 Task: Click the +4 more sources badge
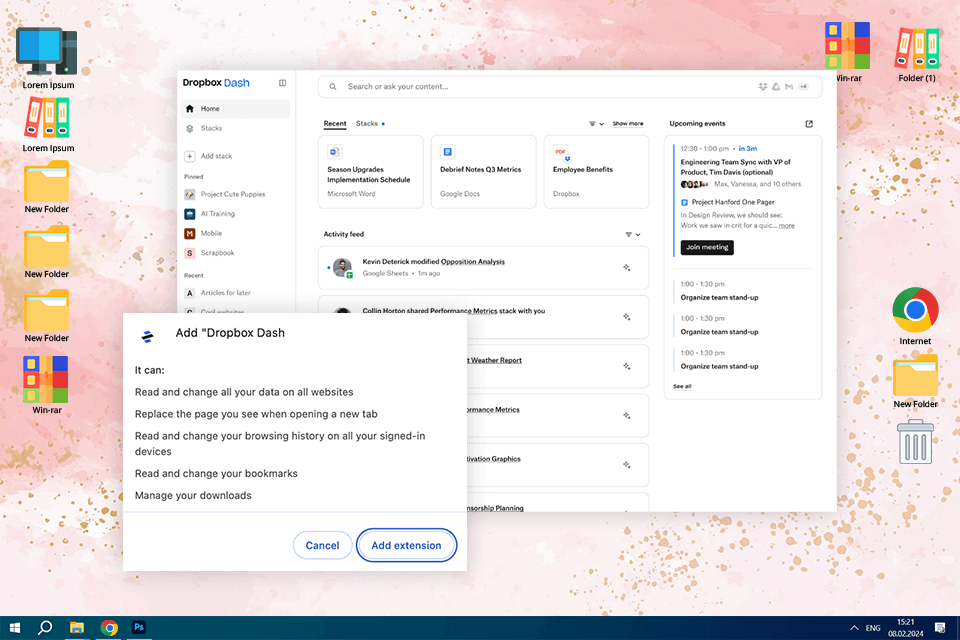tap(803, 86)
